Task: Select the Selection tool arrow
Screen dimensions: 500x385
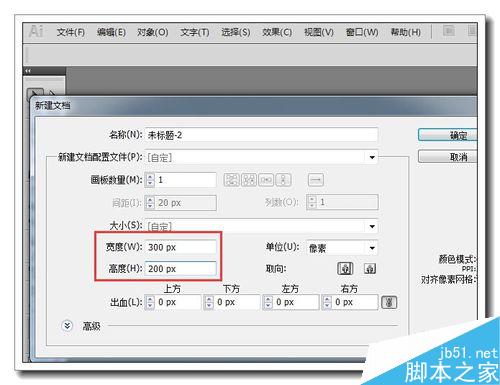Action: (35, 93)
